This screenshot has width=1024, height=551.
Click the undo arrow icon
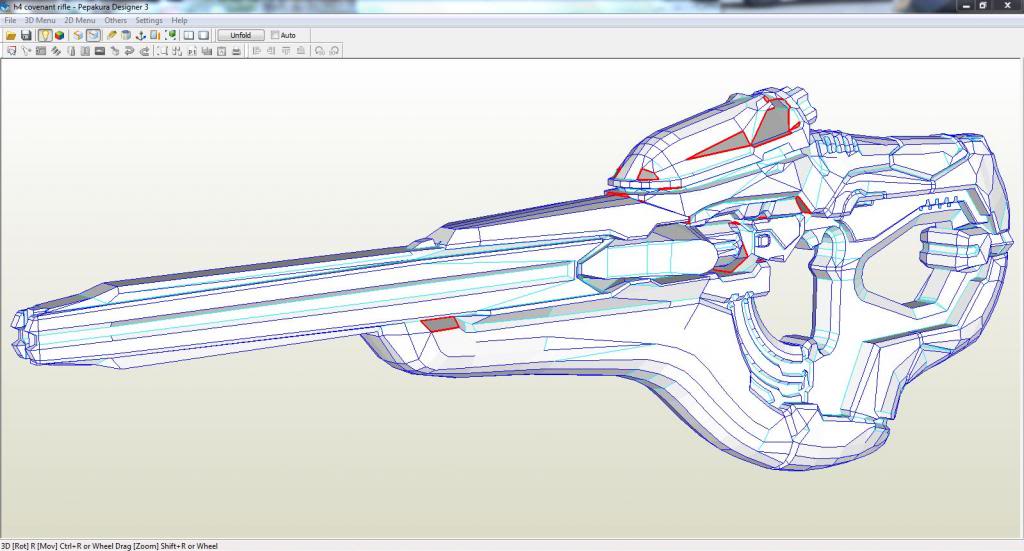click(x=129, y=51)
